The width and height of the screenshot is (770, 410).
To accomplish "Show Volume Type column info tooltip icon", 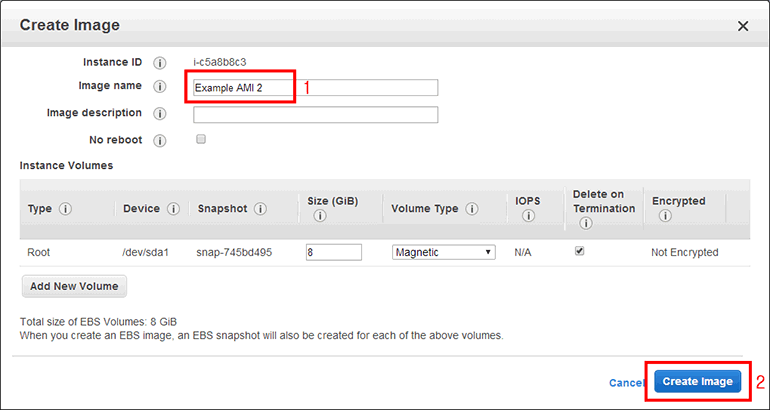I will (471, 209).
